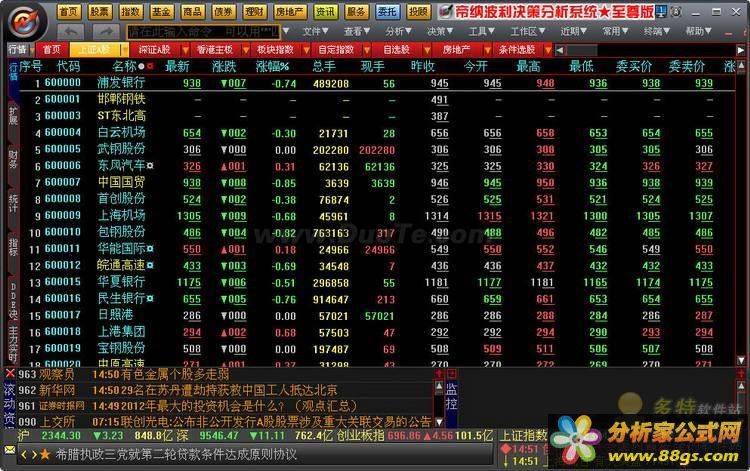This screenshot has width=750, height=471.
Task: Click the red square icon in 名称 header
Action: 150,66
